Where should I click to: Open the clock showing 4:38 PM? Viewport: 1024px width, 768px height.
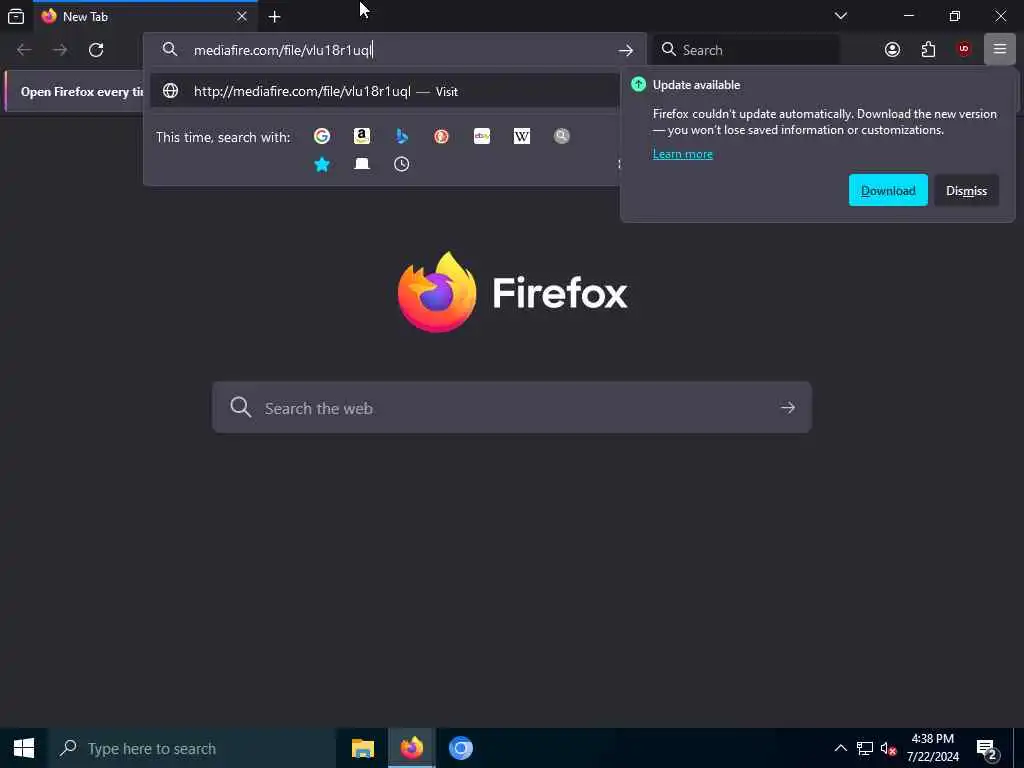point(933,748)
